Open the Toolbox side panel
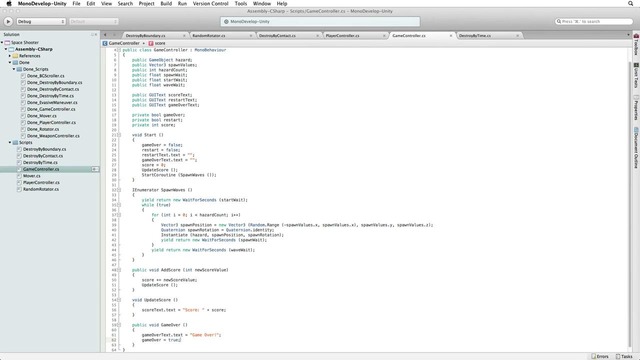The height and width of the screenshot is (360, 640). 636,44
